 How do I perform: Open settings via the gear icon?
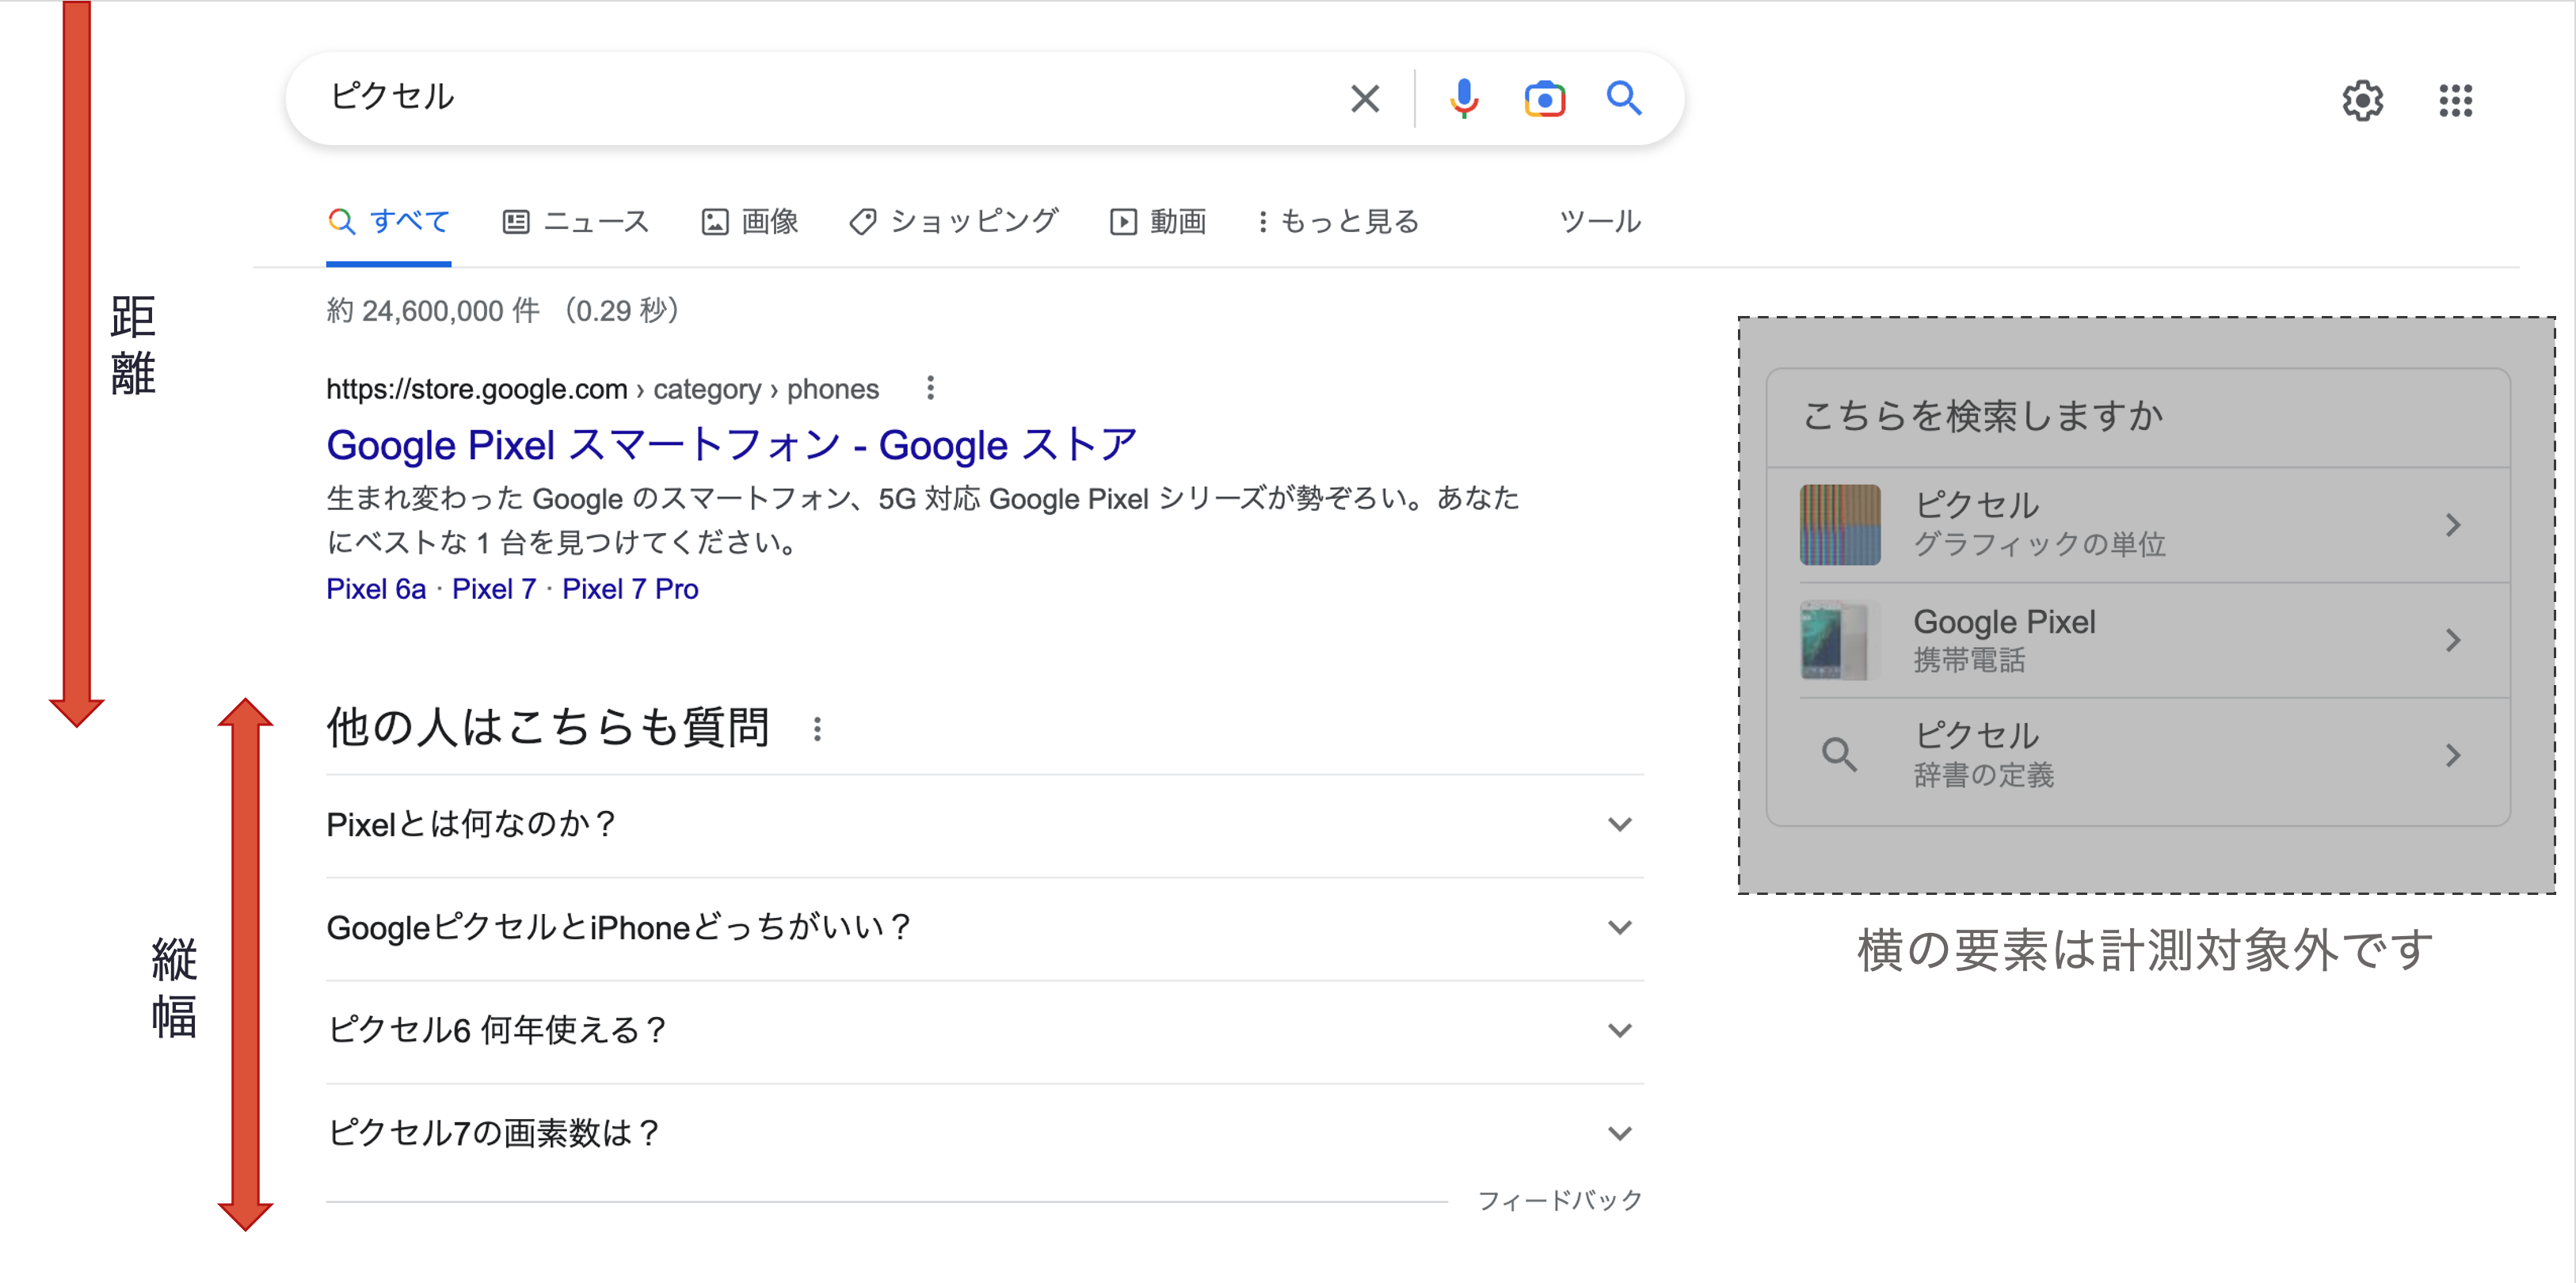(x=2362, y=100)
